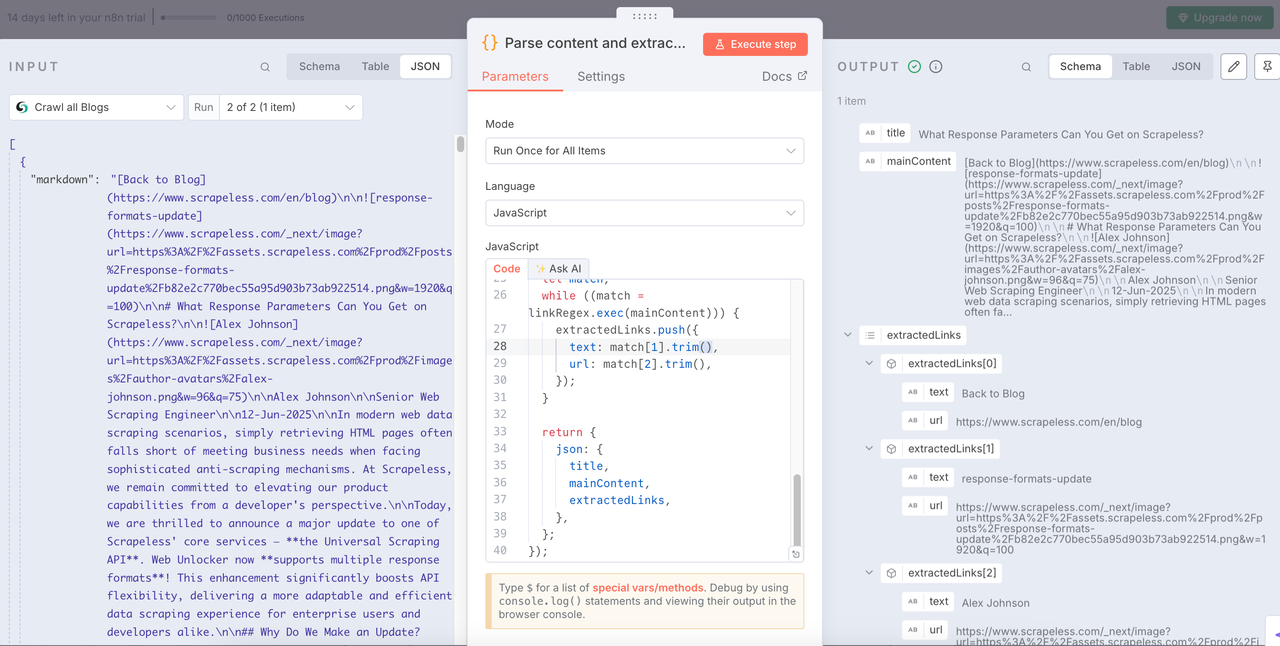Click the executions usage progress bar
Image resolution: width=1280 pixels, height=646 pixels.
point(190,18)
